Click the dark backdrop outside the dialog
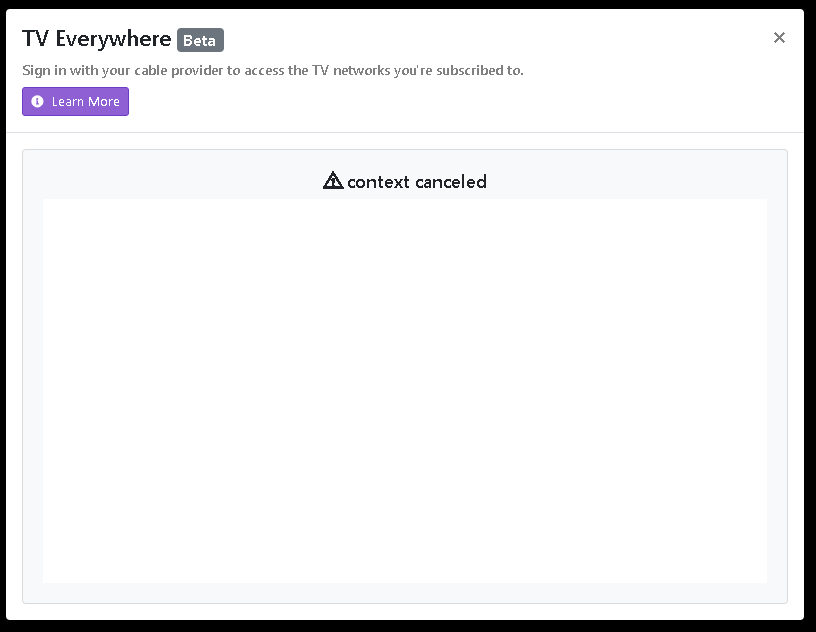Screen dimensions: 816x632 tap(810, 320)
